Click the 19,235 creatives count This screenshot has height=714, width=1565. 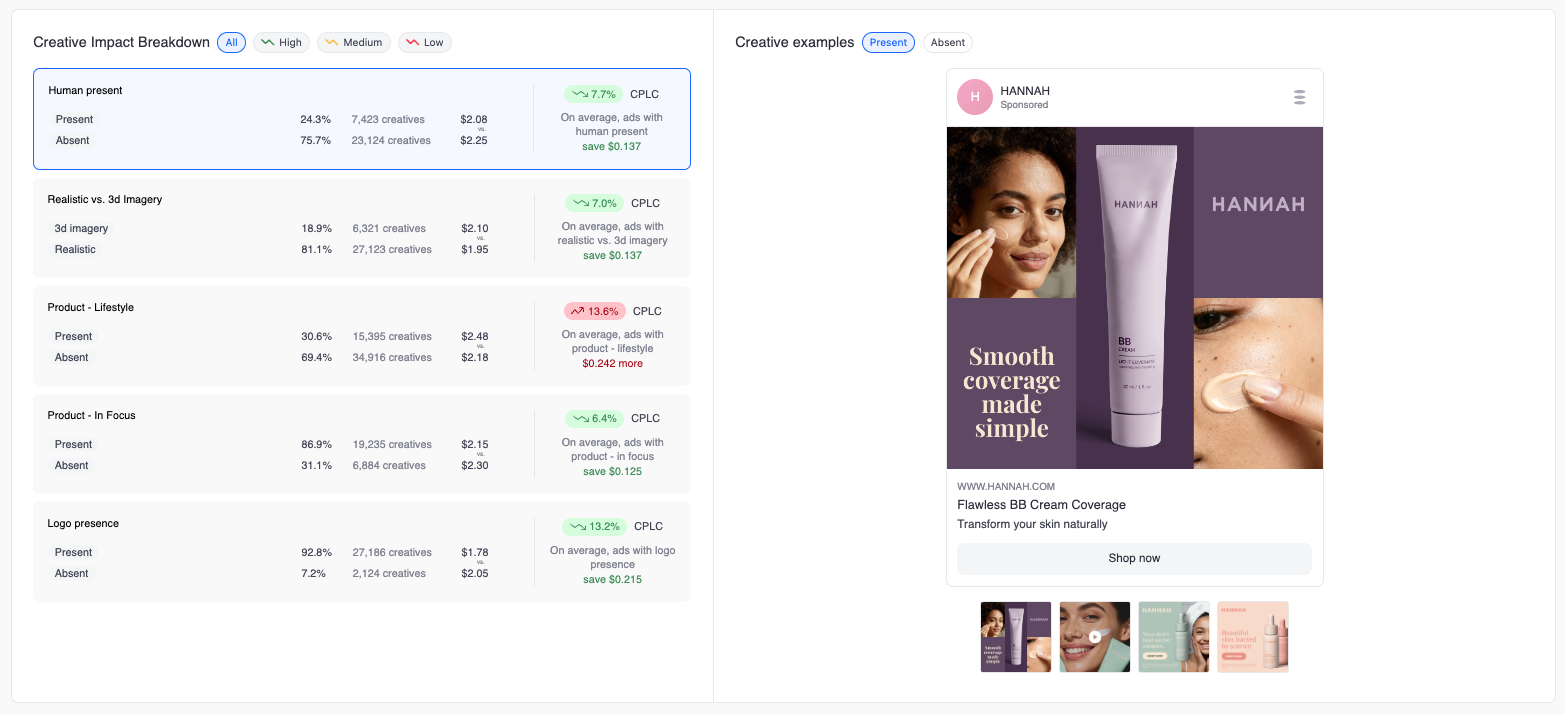(392, 444)
